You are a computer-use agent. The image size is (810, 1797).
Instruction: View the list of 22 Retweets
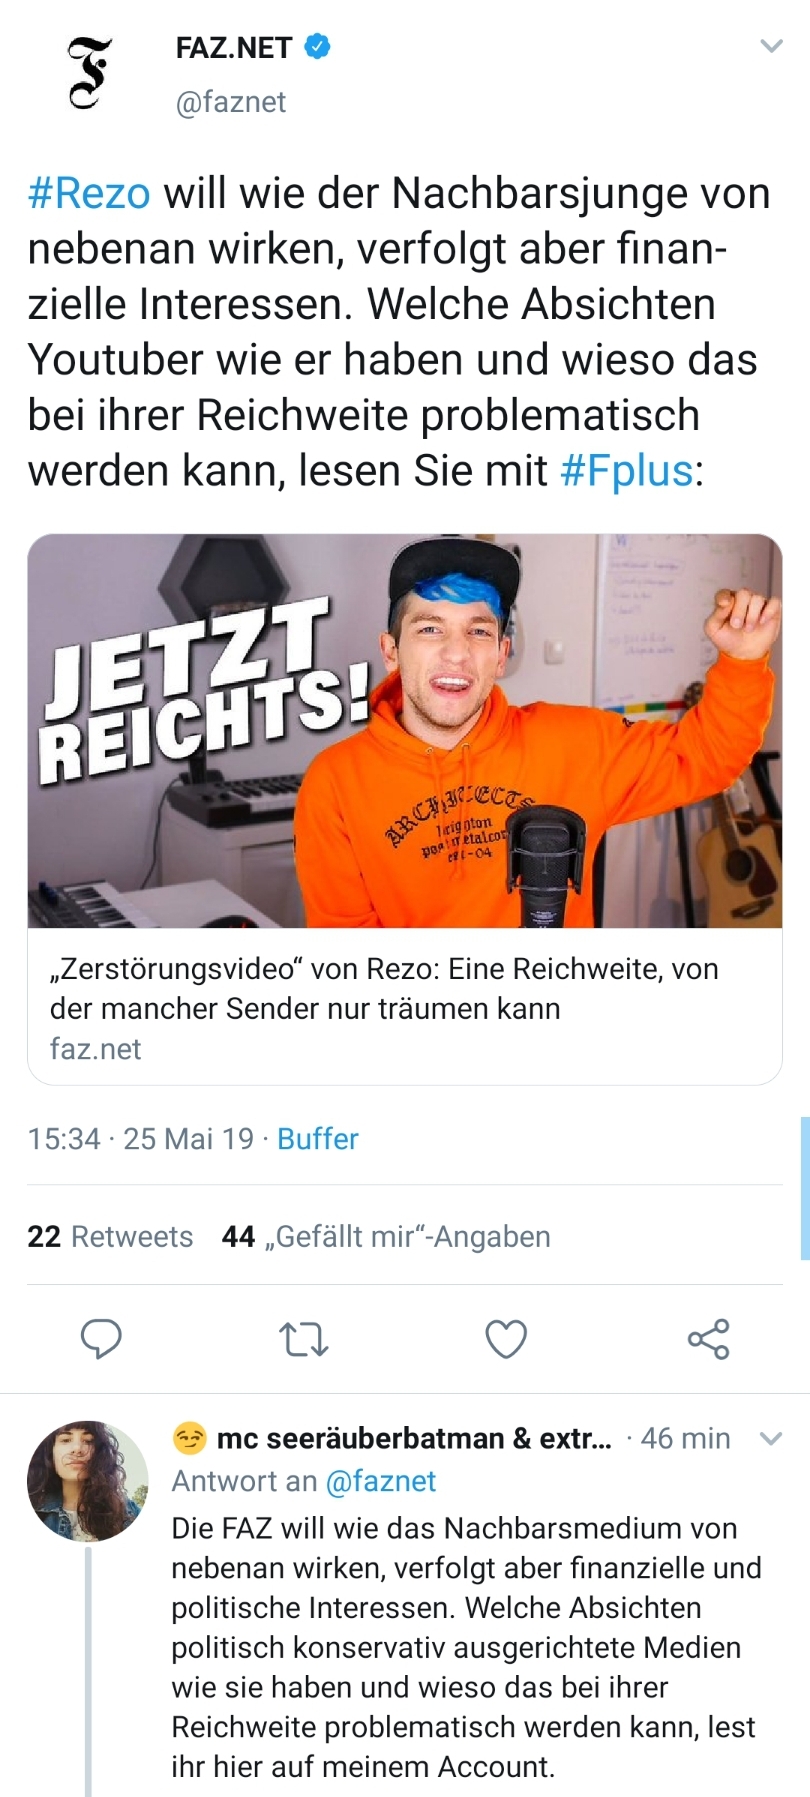coord(110,1236)
